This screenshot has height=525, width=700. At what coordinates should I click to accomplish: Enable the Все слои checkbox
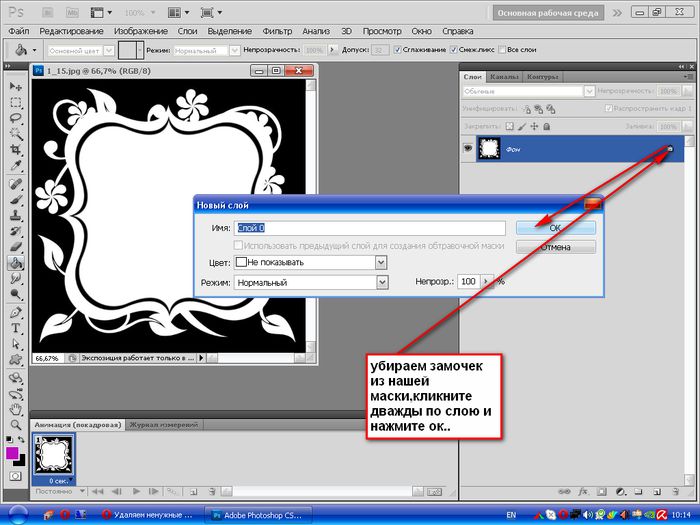(503, 49)
